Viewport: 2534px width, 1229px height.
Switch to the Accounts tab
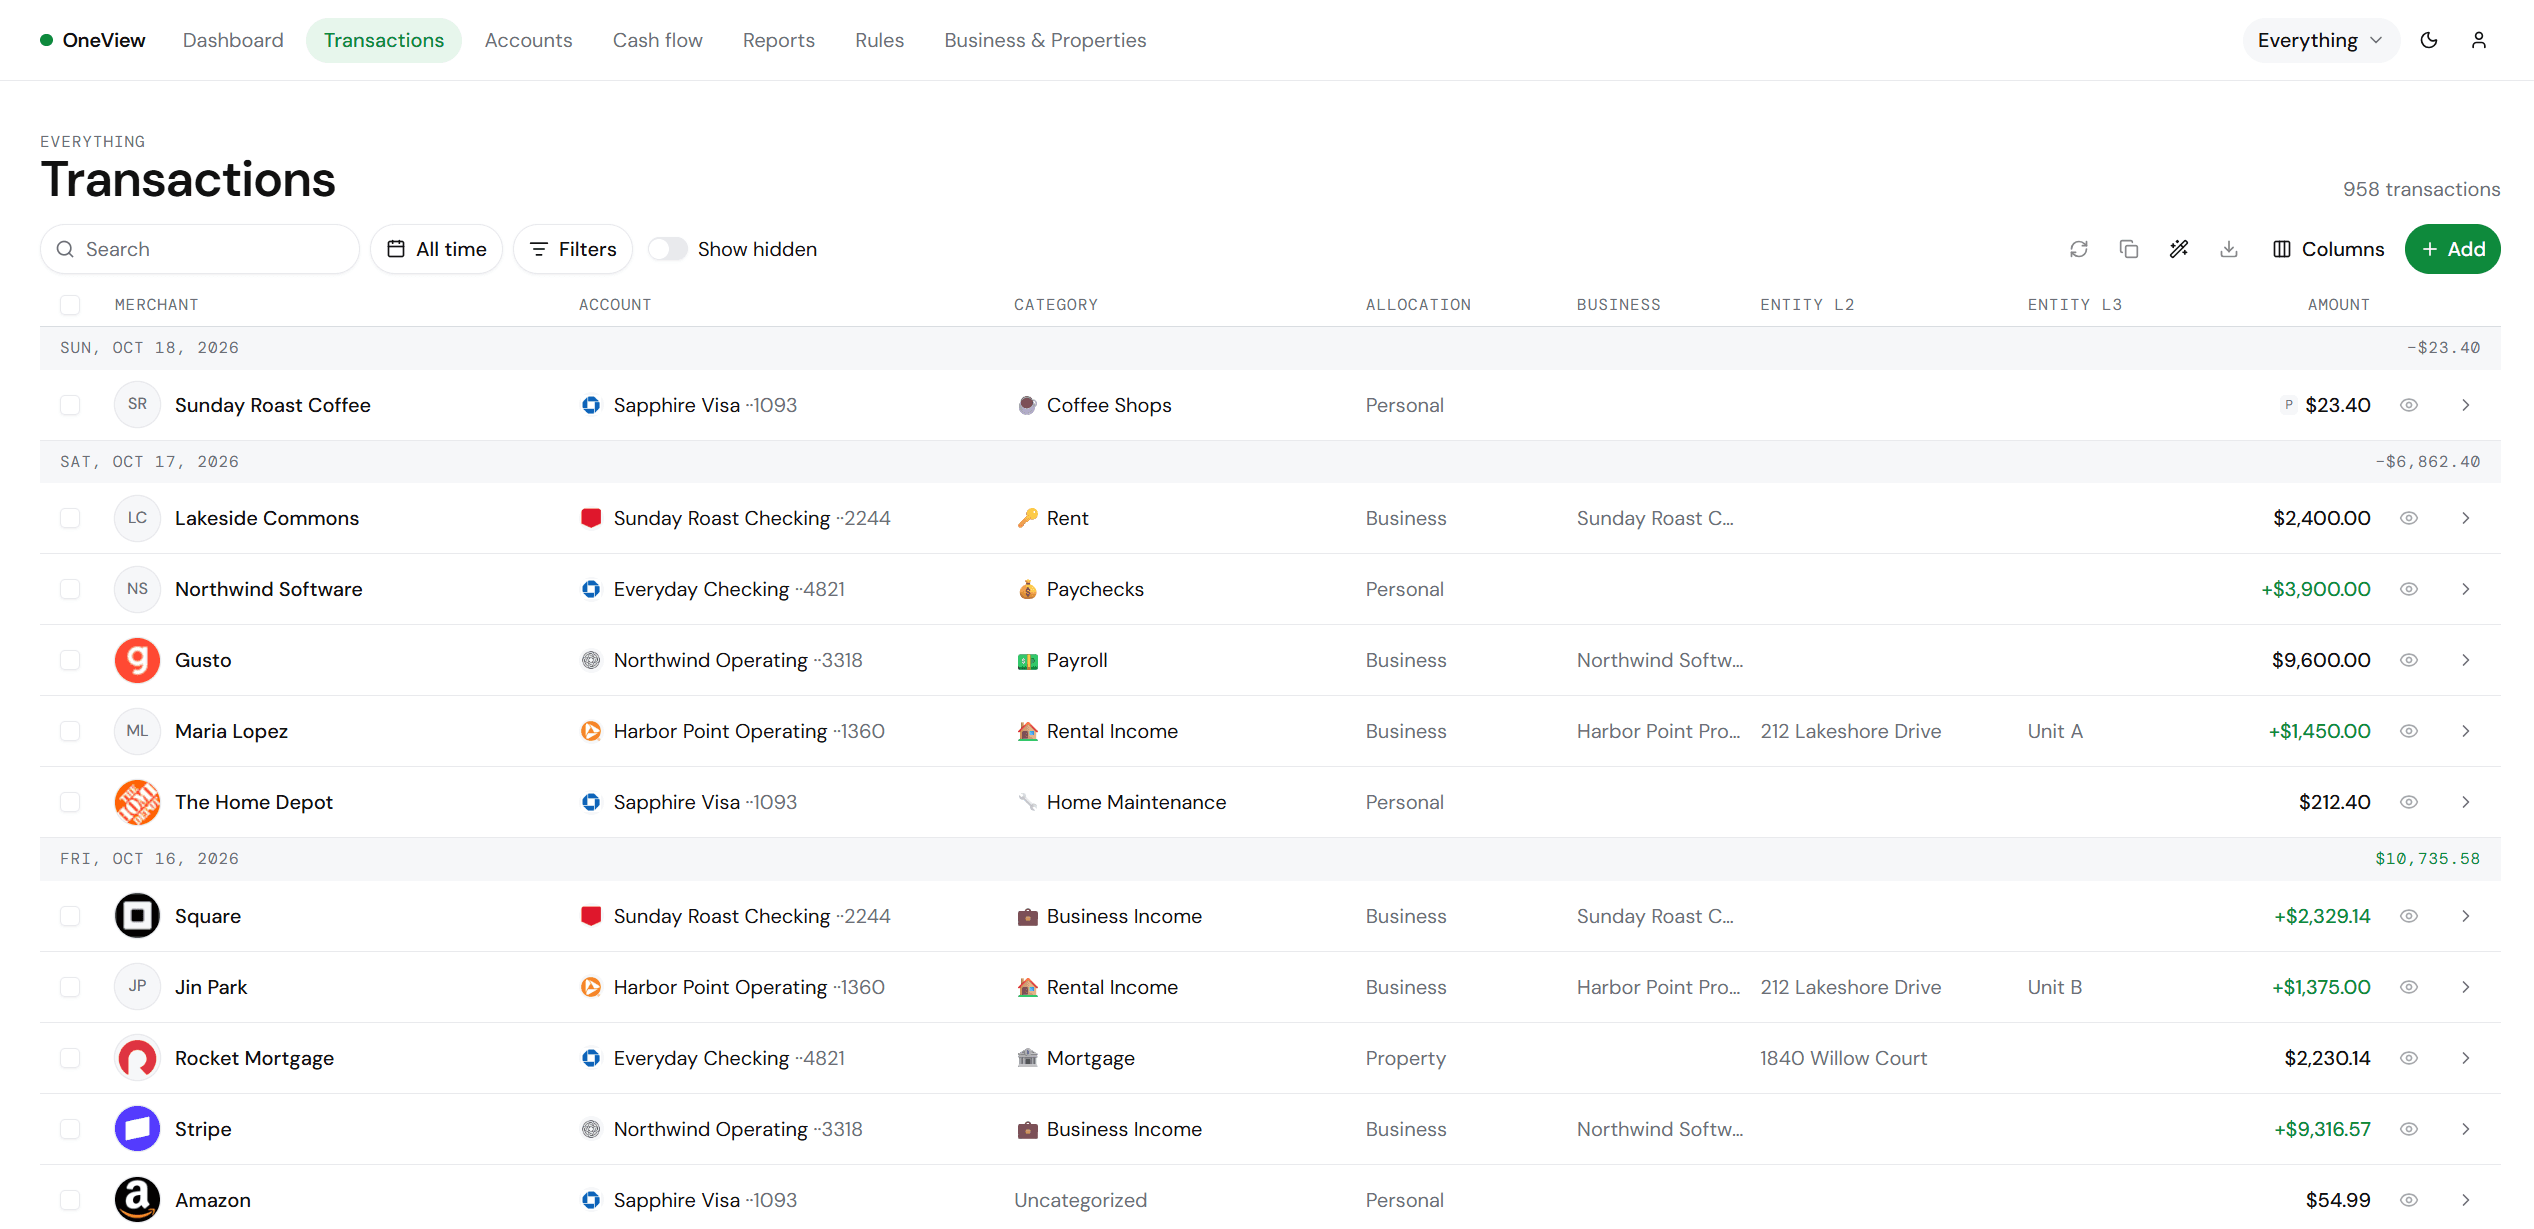coord(529,40)
